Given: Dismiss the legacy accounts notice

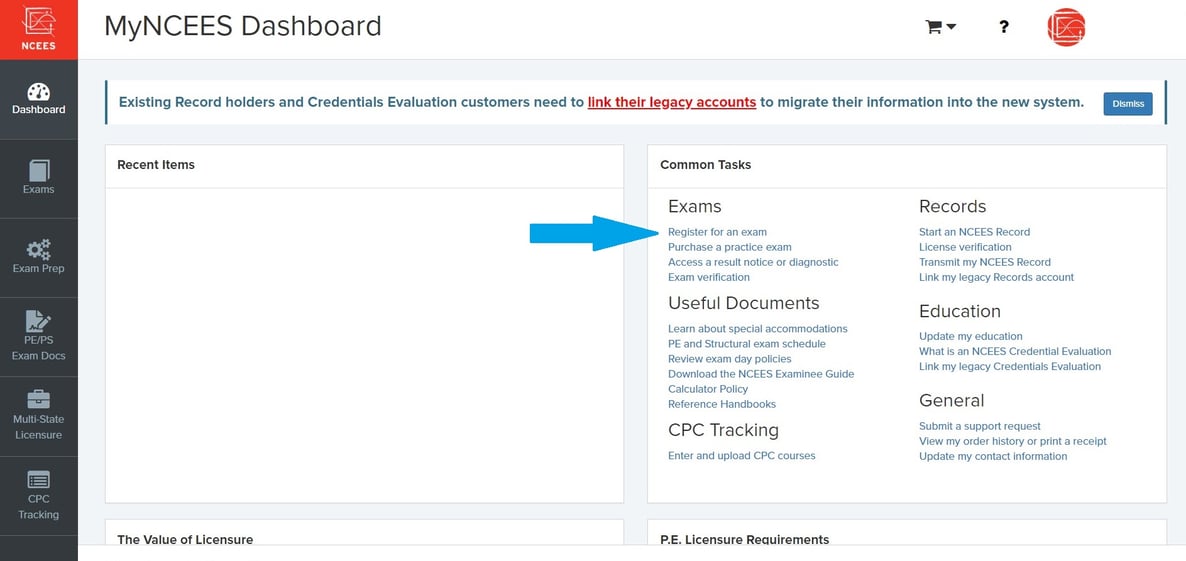Looking at the screenshot, I should [1127, 104].
